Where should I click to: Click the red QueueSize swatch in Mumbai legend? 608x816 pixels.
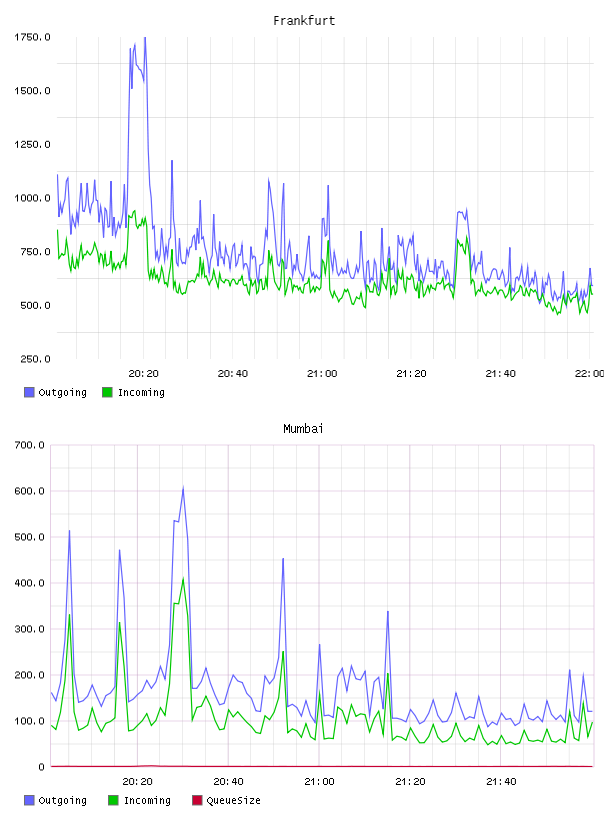click(x=197, y=800)
